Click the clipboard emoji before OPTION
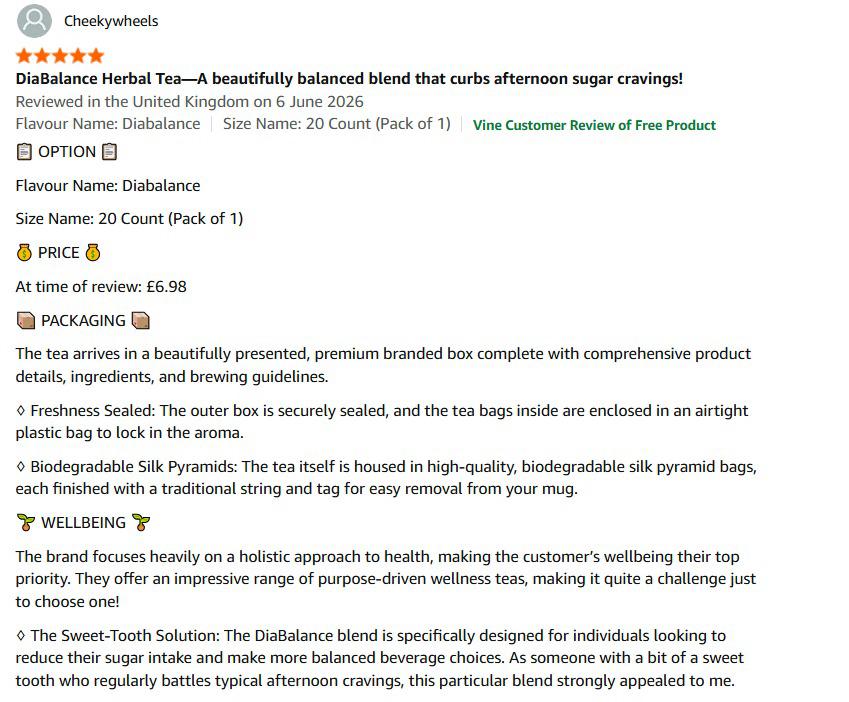Viewport: 849px width, 702px height. [24, 152]
